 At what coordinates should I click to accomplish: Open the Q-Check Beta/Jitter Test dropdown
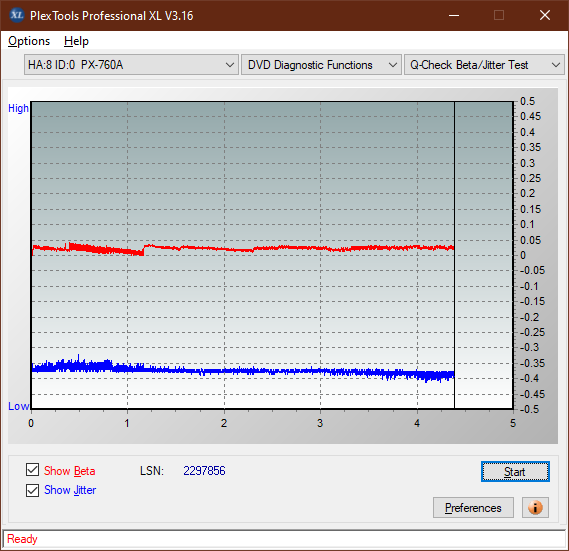coord(484,65)
